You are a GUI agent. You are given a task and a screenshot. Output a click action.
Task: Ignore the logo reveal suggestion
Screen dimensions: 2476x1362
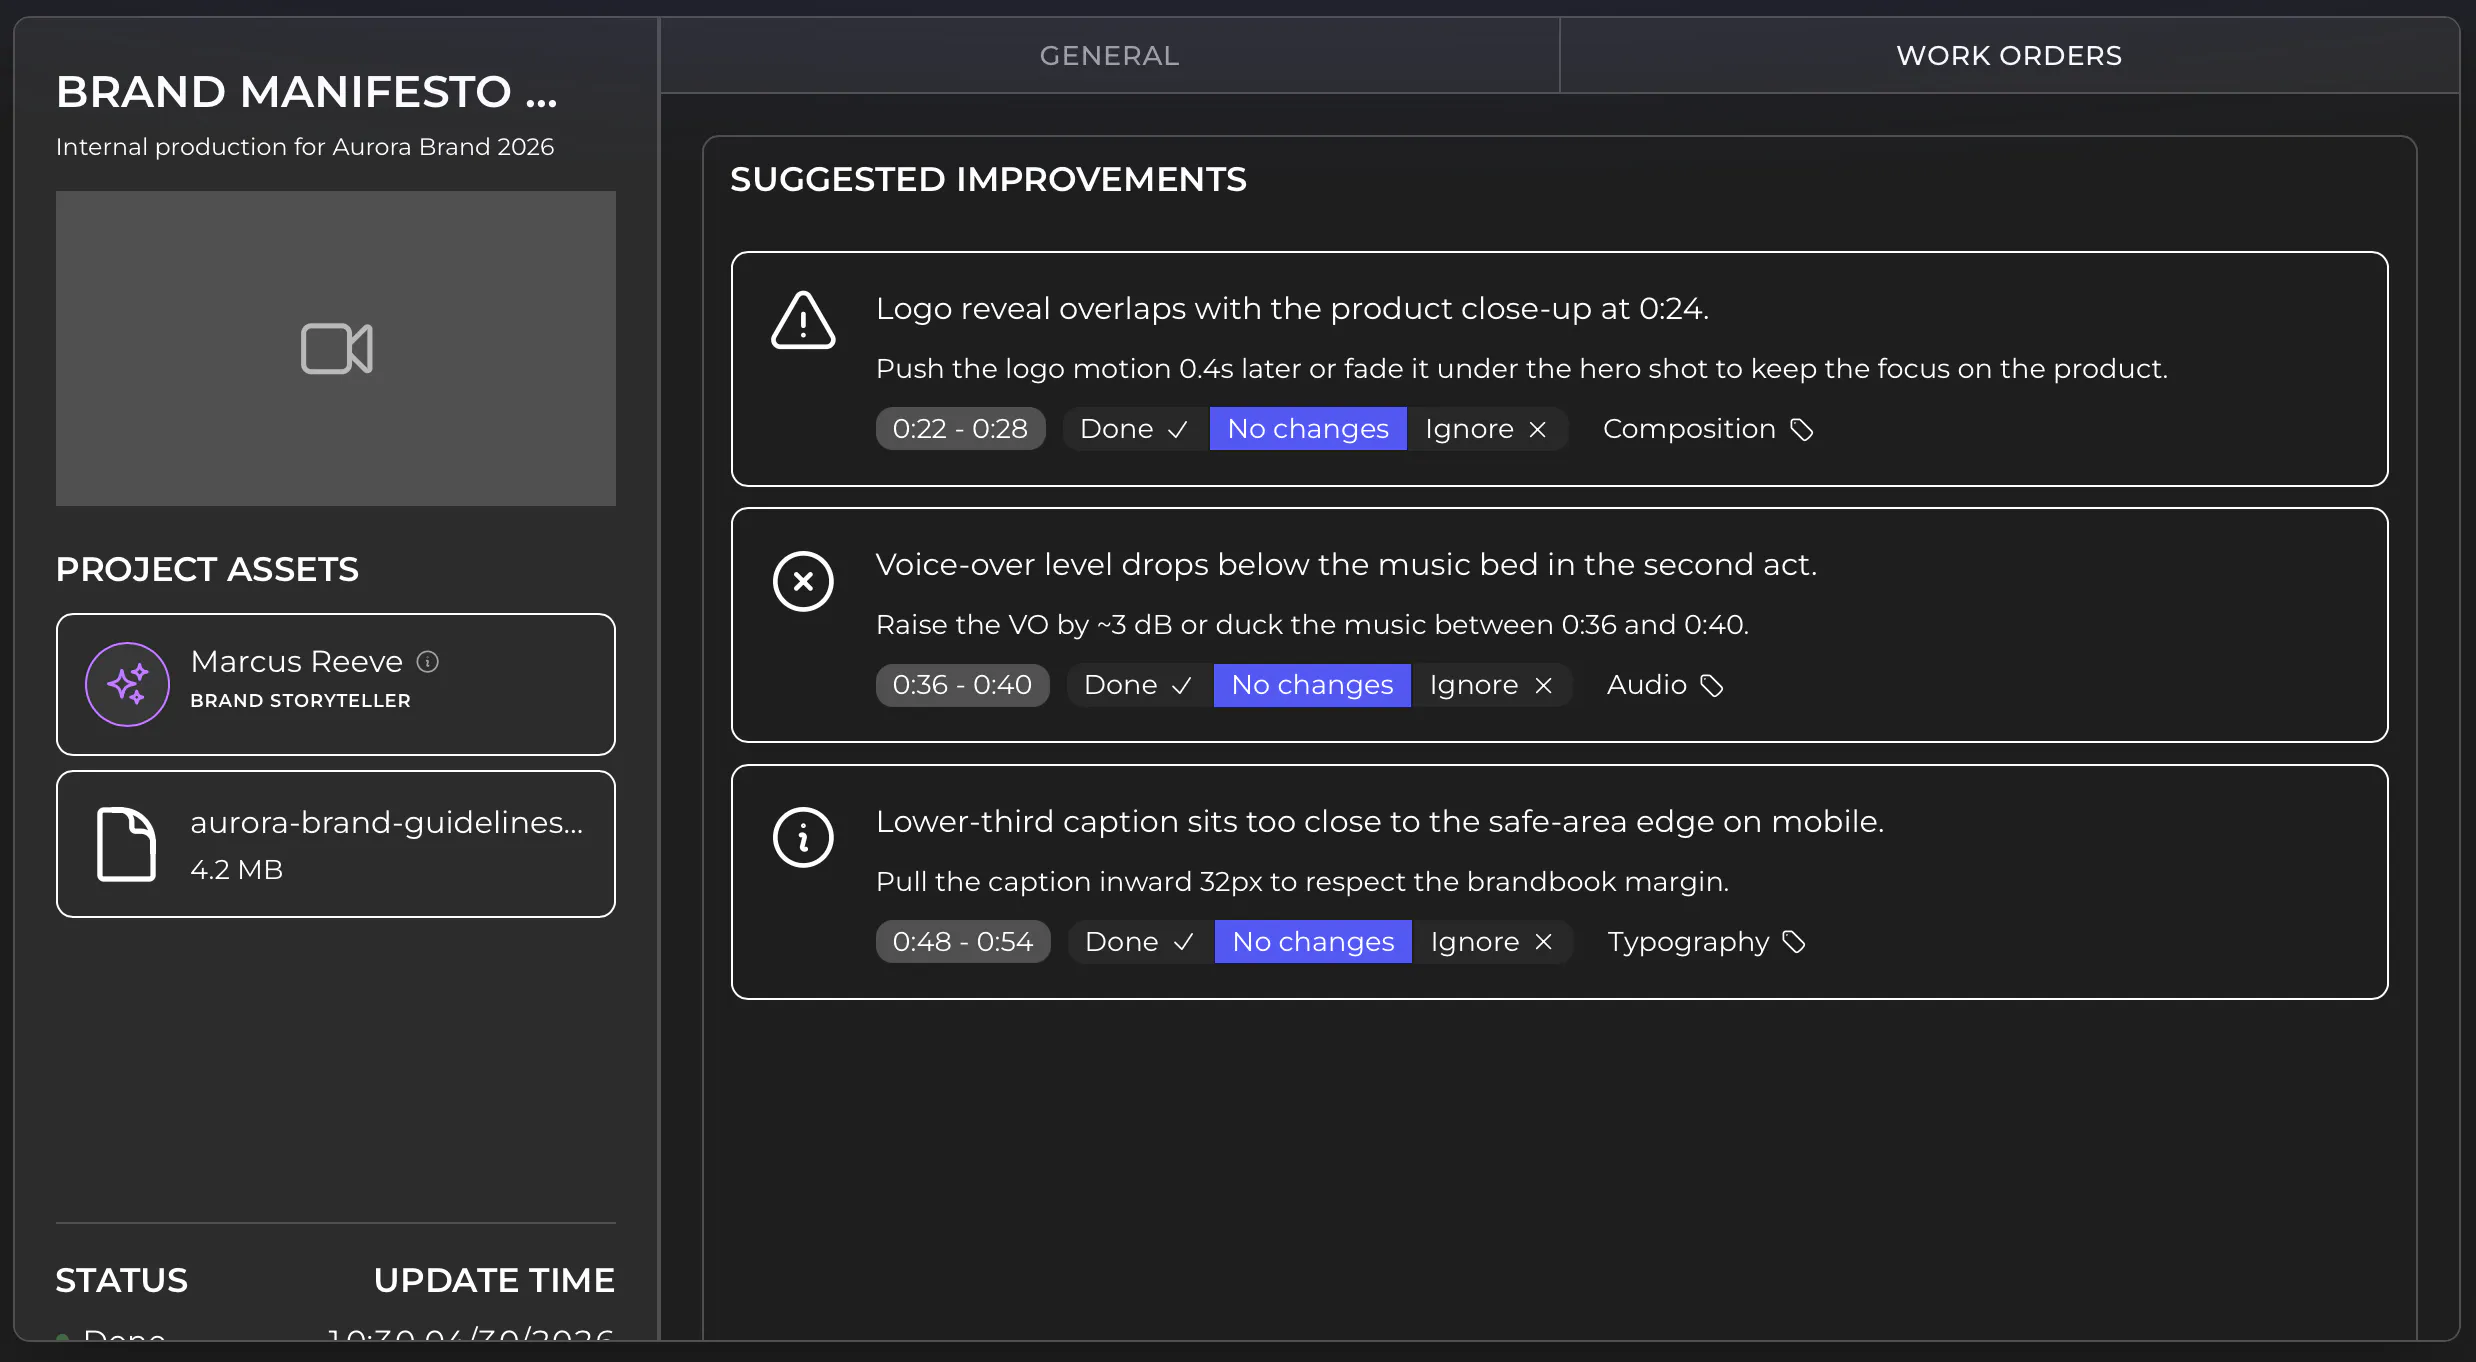pos(1487,429)
